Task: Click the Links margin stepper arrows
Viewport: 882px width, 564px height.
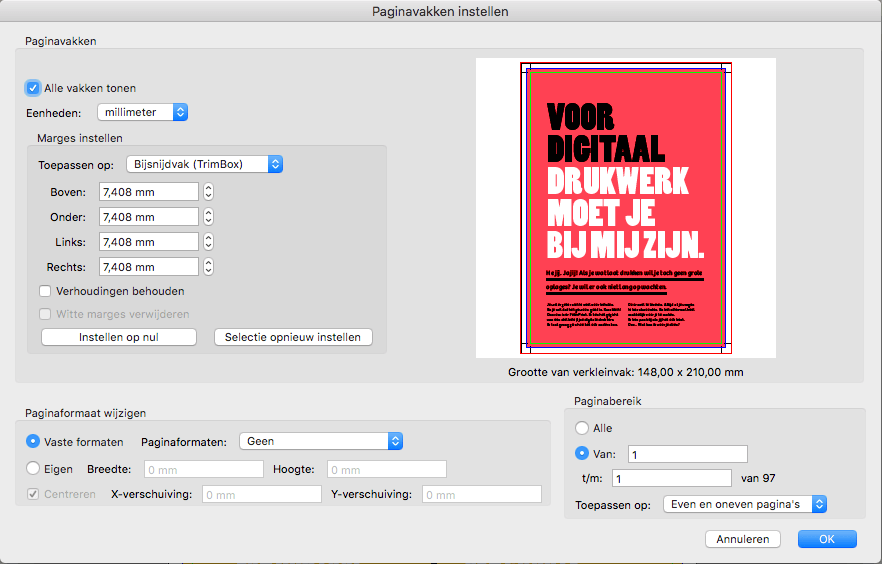Action: point(209,242)
